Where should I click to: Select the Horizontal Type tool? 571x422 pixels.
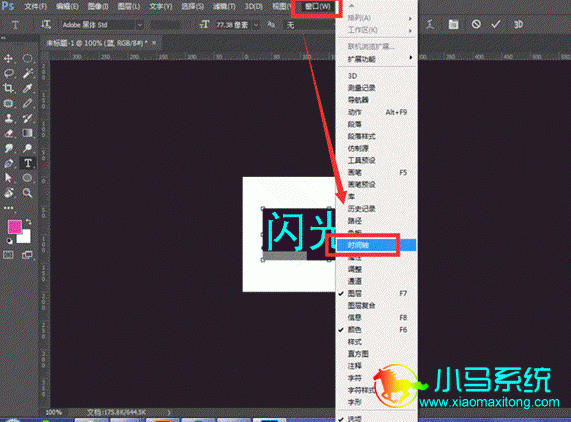[x=28, y=163]
